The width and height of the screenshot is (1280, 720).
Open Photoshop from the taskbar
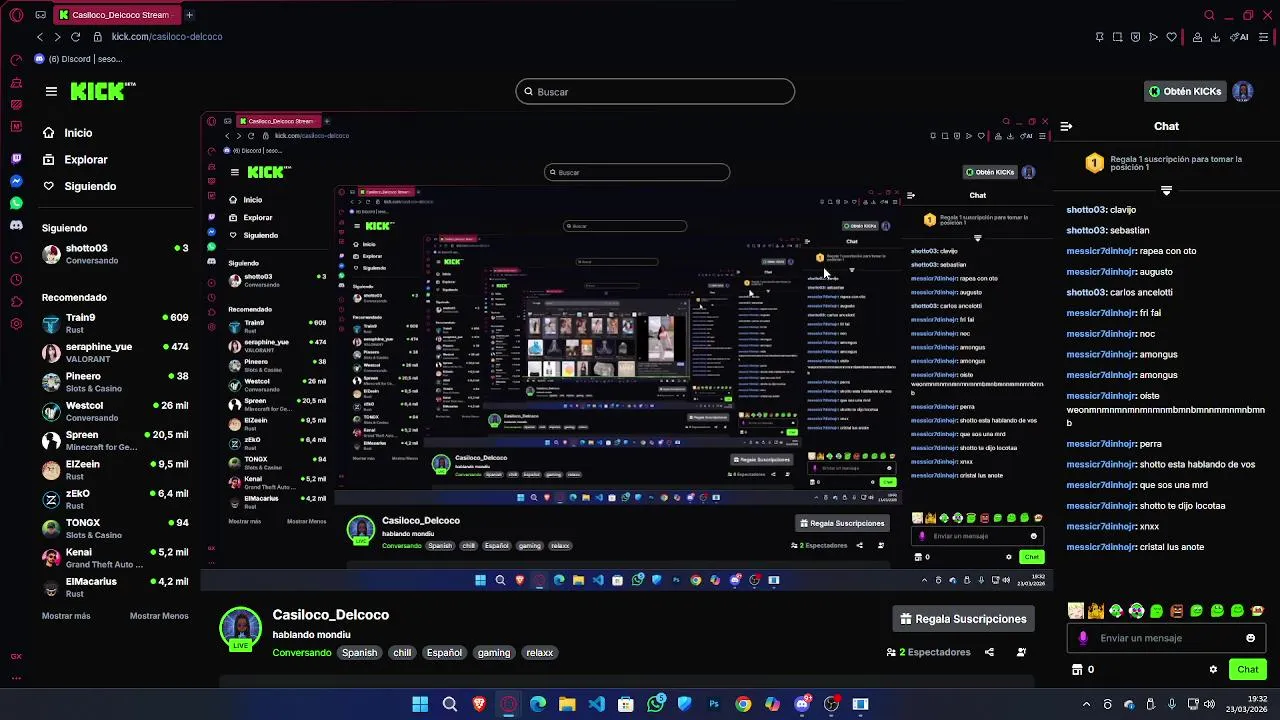pyautogui.click(x=714, y=704)
